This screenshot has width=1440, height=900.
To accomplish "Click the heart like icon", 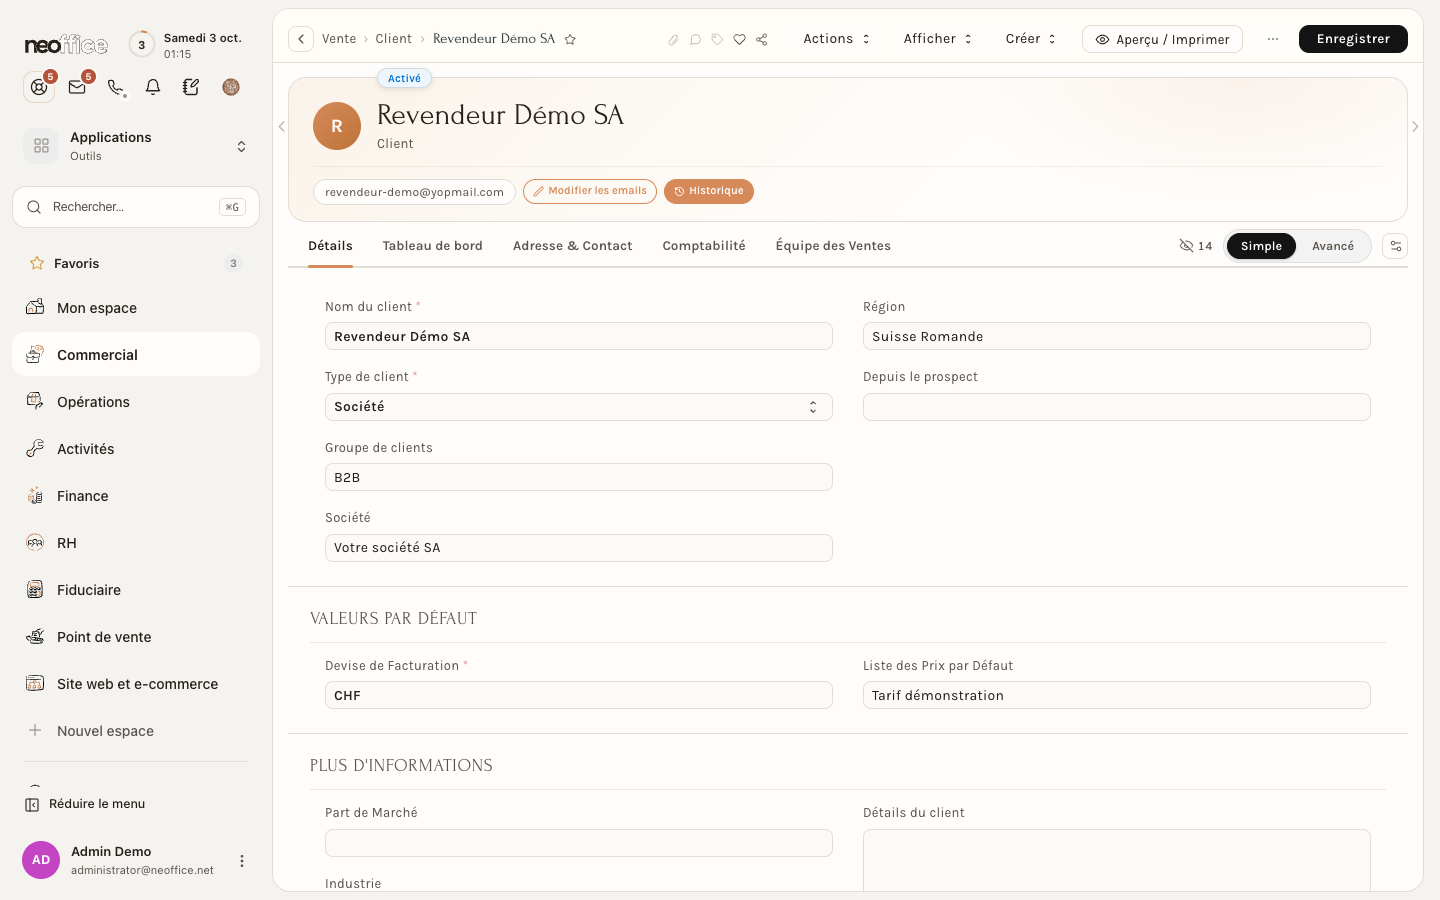I will tap(740, 39).
